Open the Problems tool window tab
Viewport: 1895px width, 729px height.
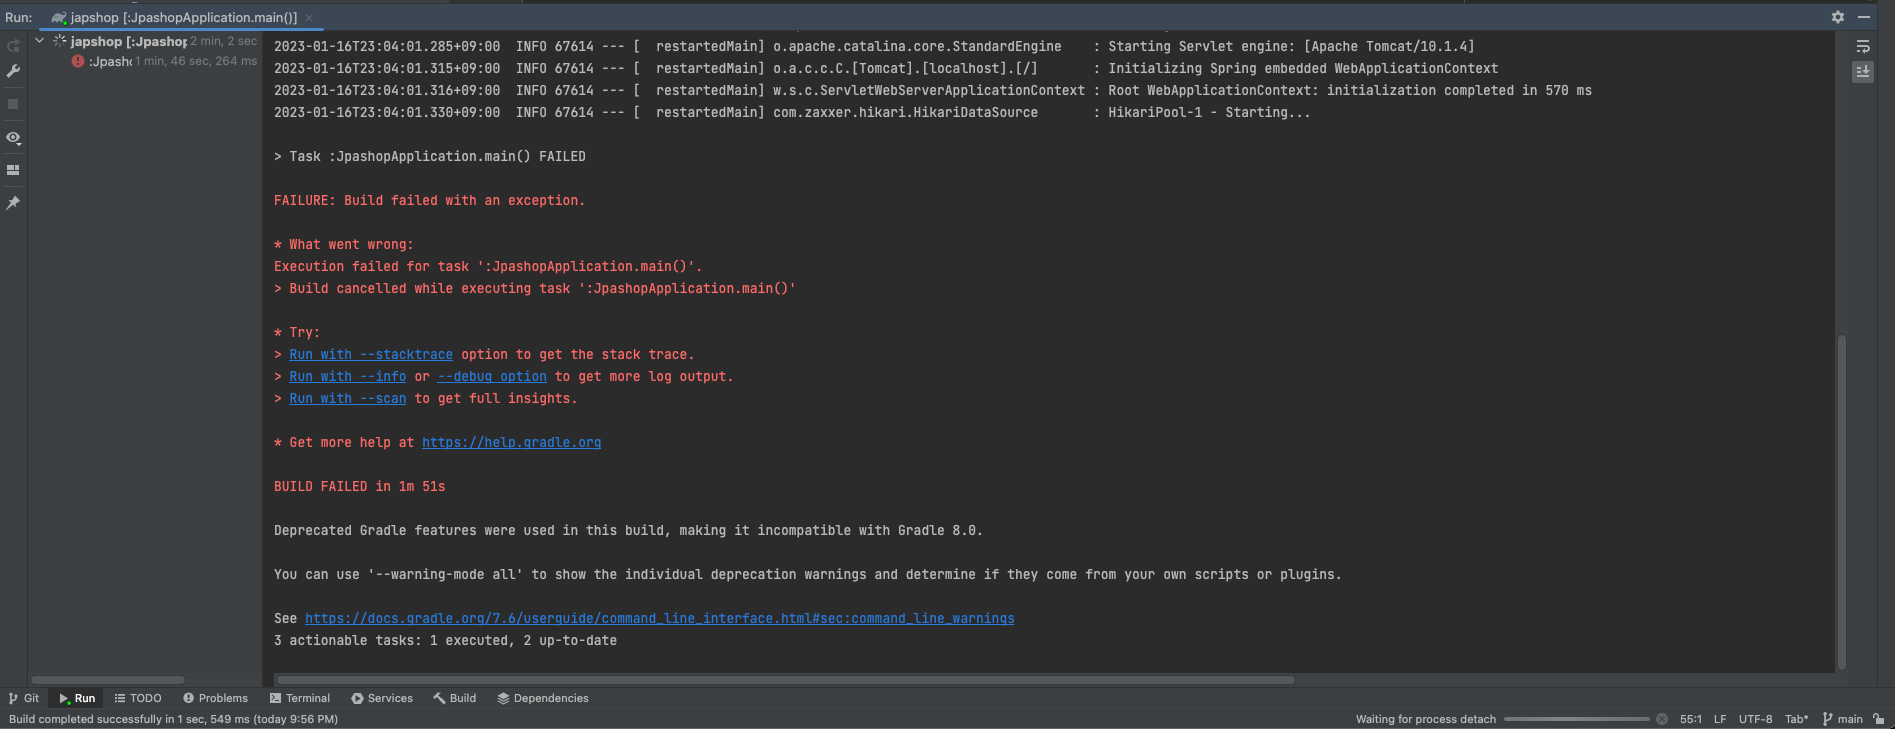(x=215, y=698)
